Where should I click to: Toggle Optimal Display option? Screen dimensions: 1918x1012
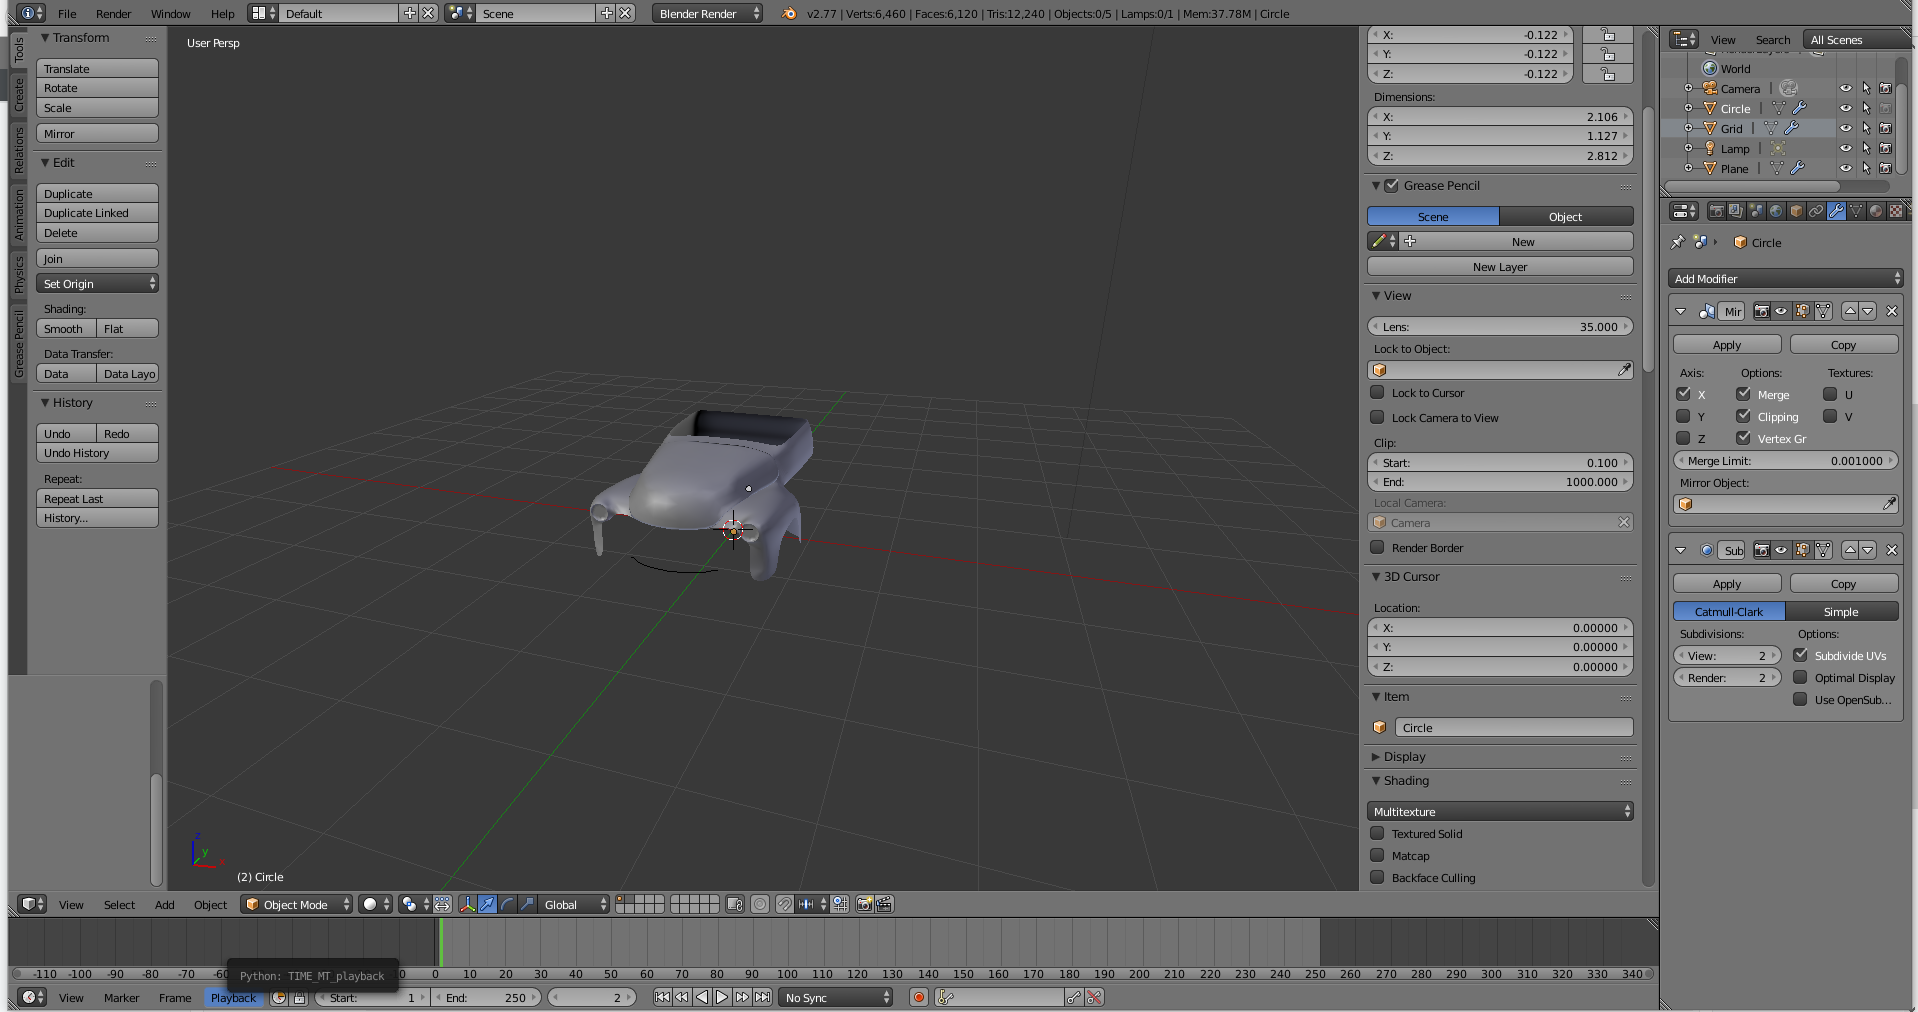click(x=1800, y=677)
